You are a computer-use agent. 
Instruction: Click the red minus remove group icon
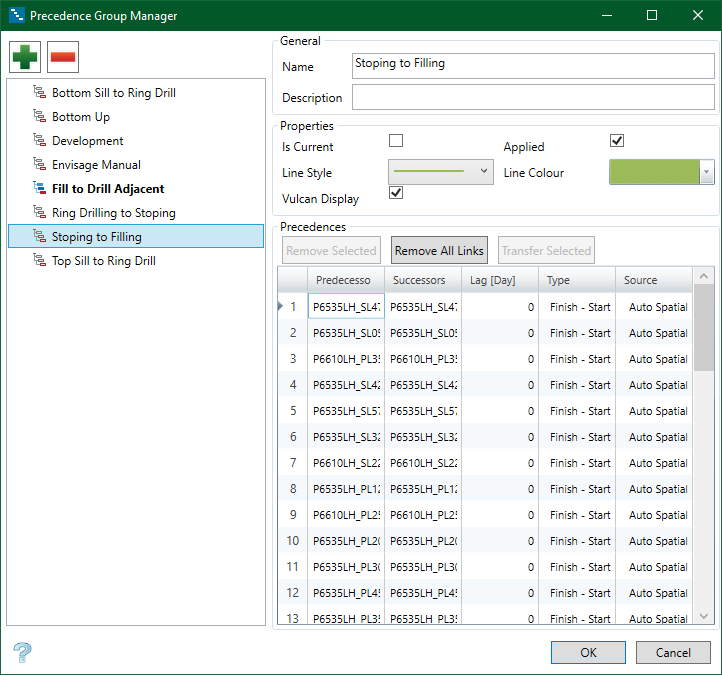(x=62, y=57)
